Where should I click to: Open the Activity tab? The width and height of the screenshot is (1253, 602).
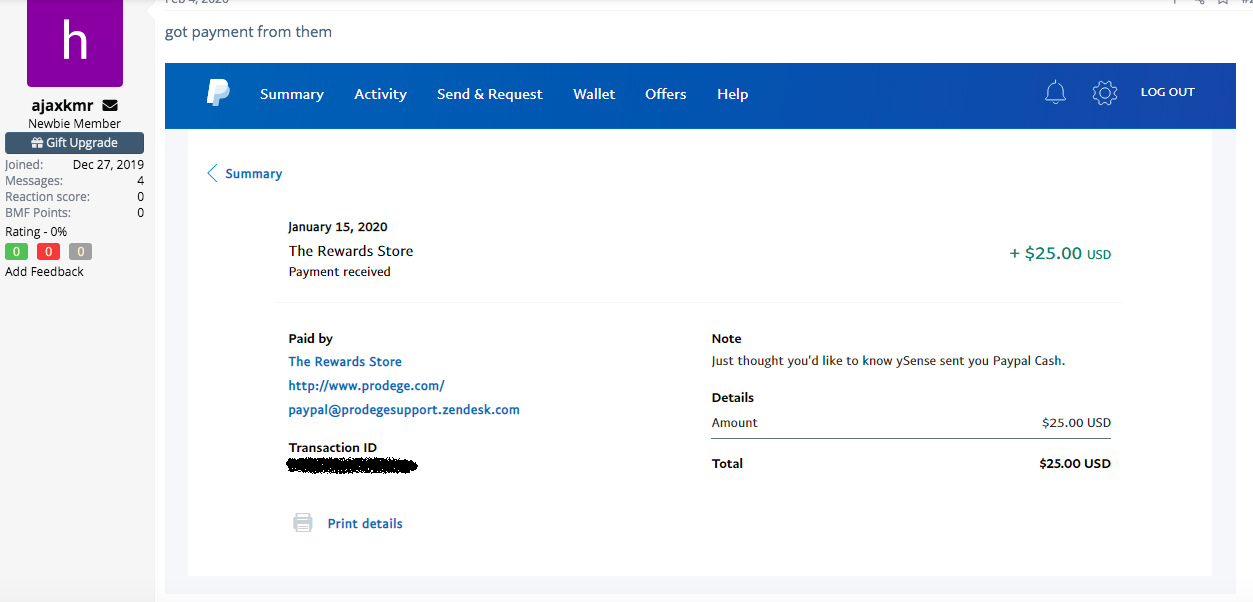(x=380, y=94)
